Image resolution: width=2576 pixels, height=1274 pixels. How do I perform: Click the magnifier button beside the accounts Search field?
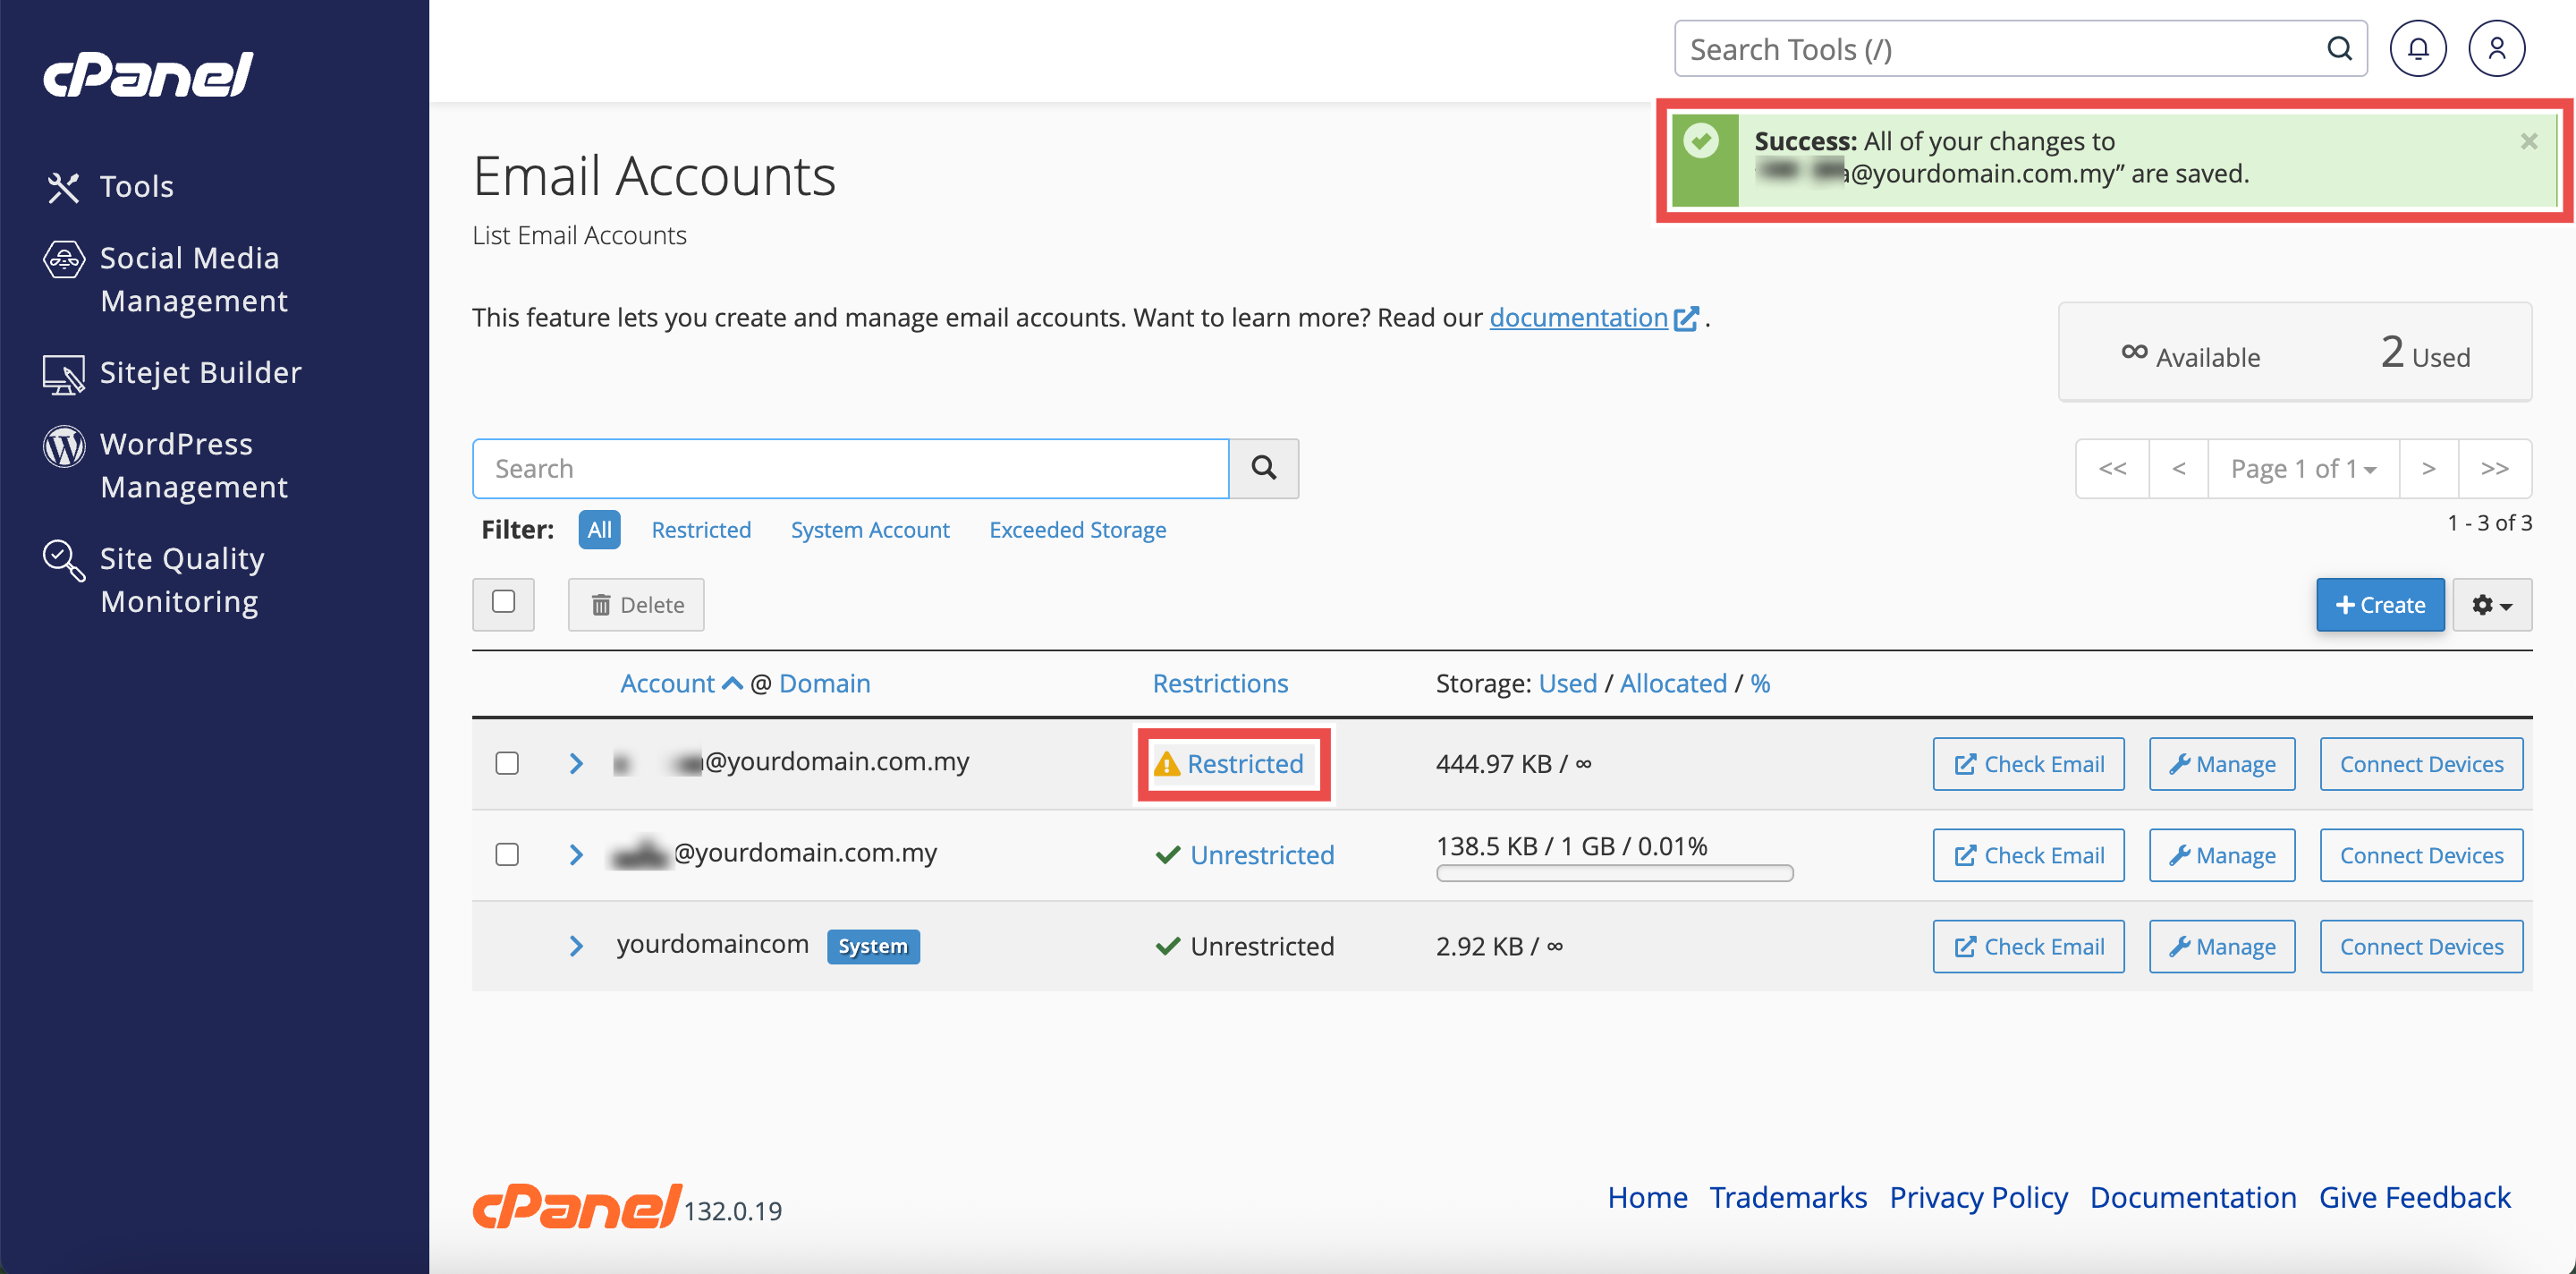click(1263, 468)
